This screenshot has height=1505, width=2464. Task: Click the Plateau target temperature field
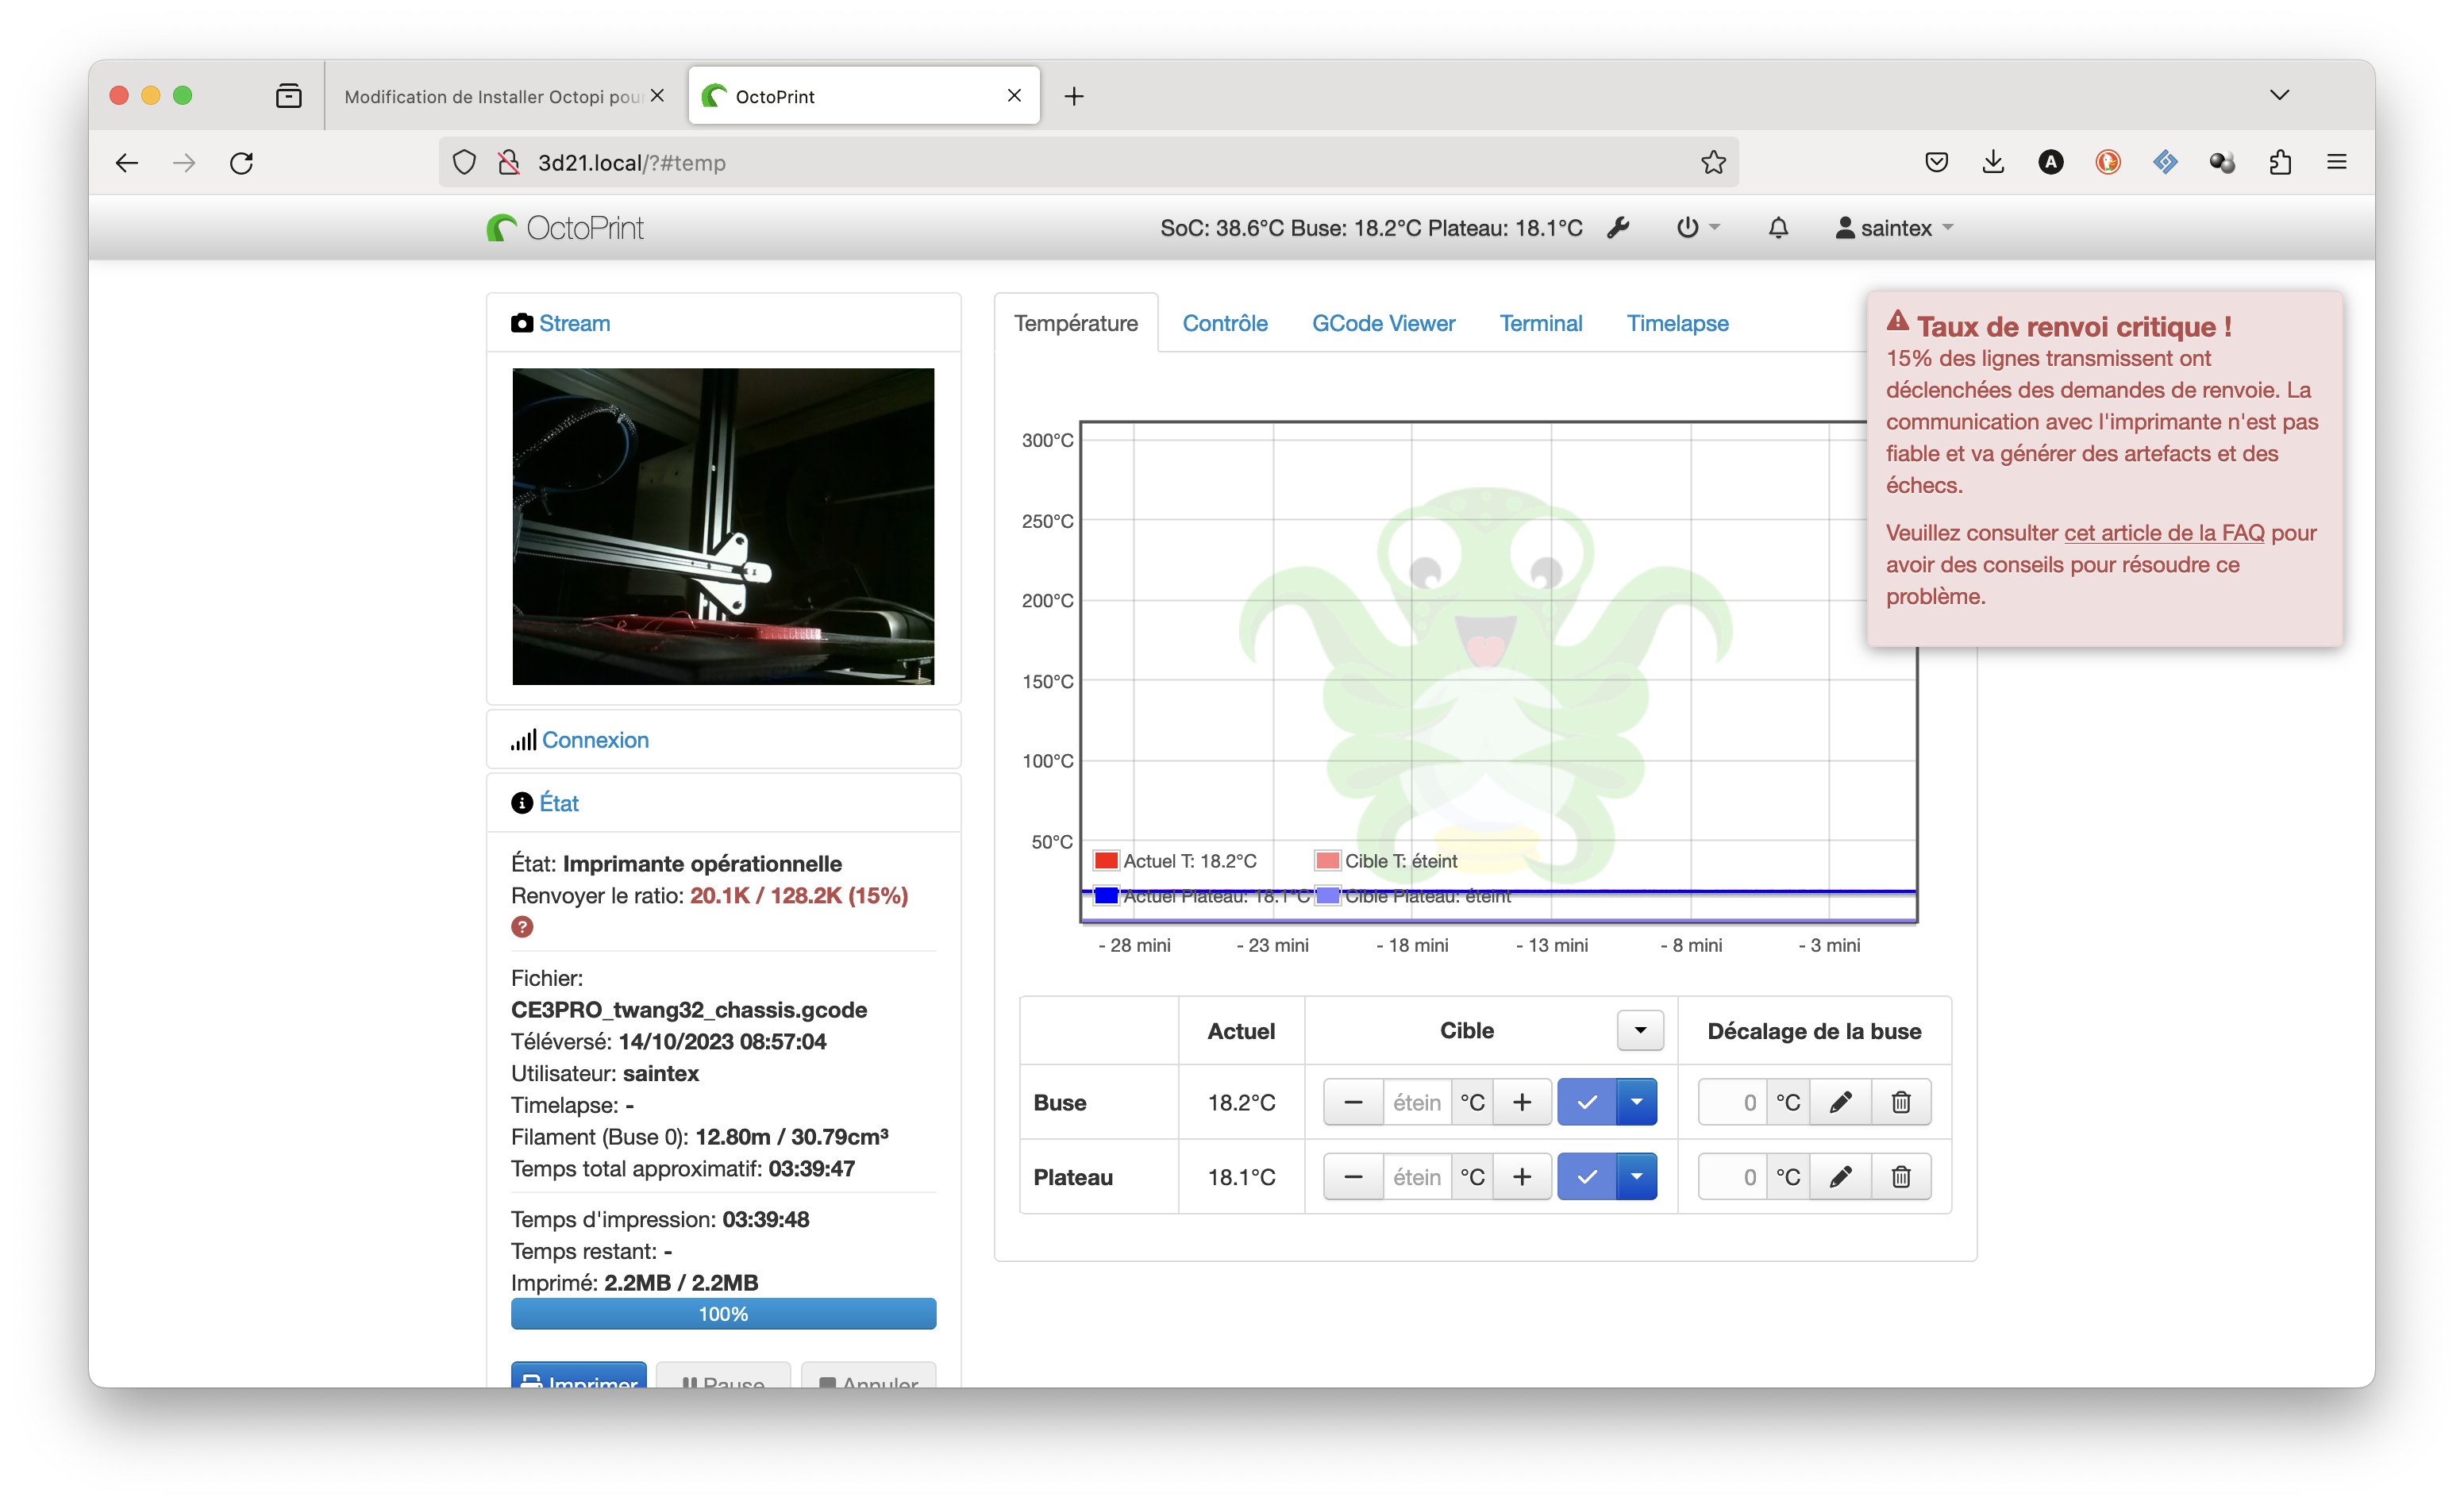tap(1417, 1177)
